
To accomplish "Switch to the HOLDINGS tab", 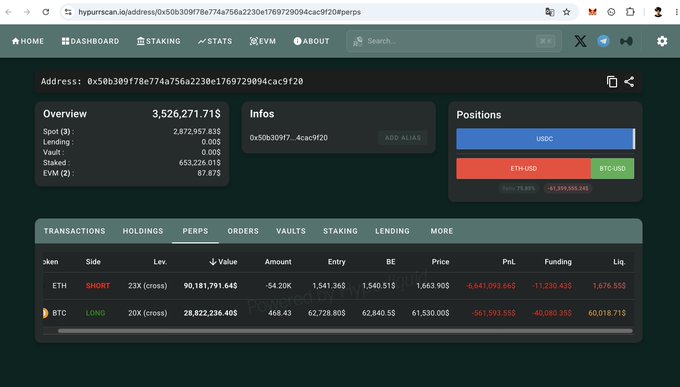I will [x=143, y=231].
